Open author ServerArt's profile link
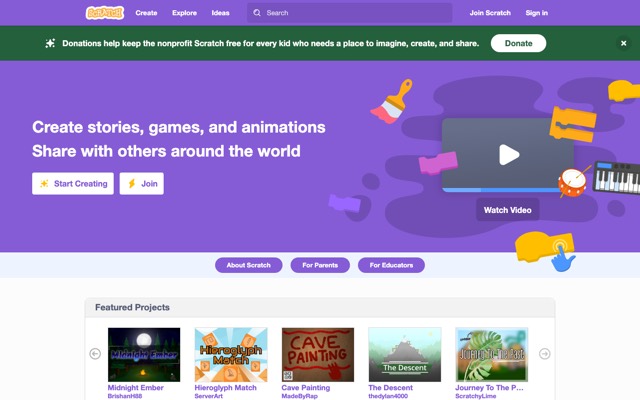The image size is (640, 400). pos(209,396)
